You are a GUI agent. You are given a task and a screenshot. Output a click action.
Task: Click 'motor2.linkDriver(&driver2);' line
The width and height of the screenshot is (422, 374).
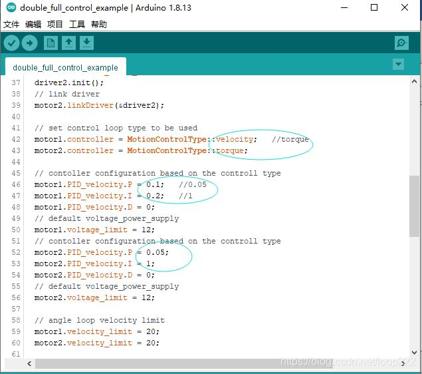[x=99, y=105]
